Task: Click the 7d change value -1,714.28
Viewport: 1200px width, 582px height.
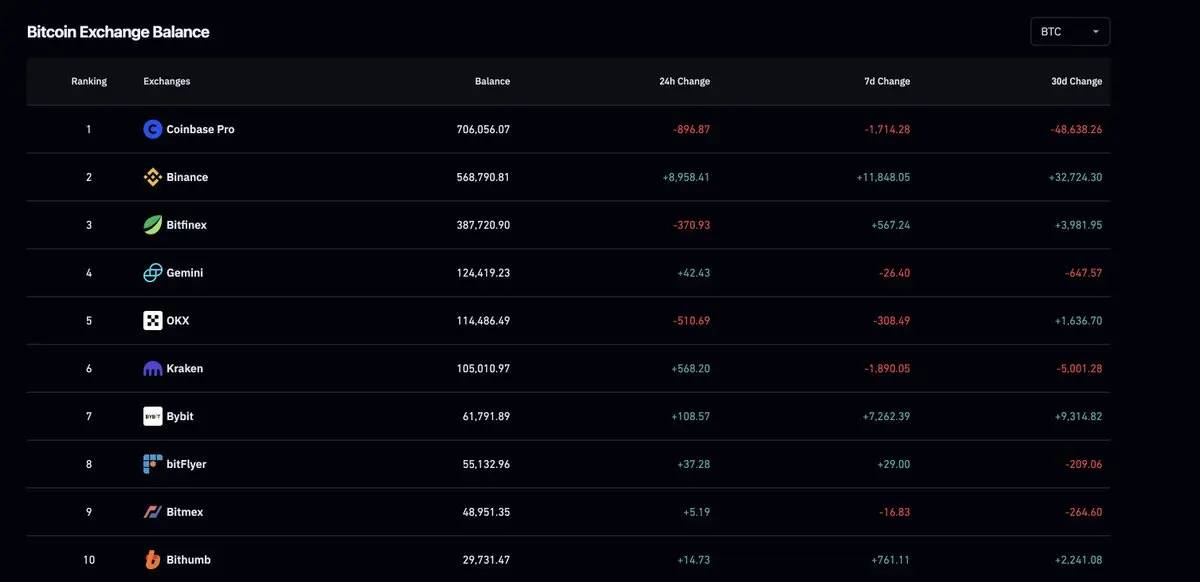Action: coord(888,129)
